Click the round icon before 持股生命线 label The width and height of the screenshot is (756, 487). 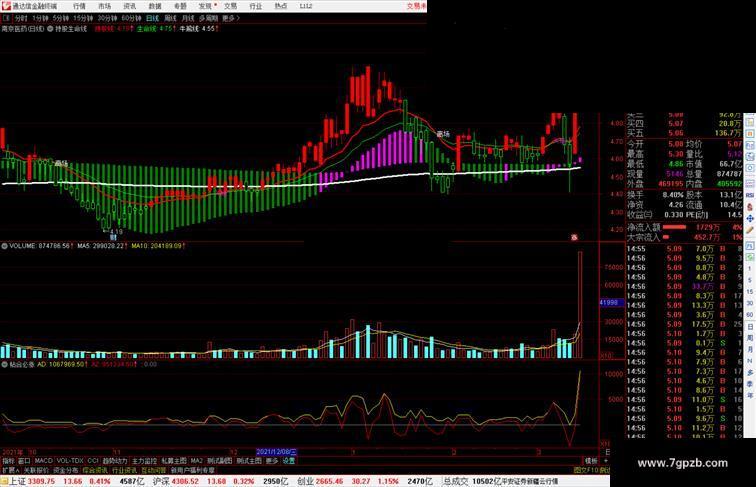[x=50, y=29]
